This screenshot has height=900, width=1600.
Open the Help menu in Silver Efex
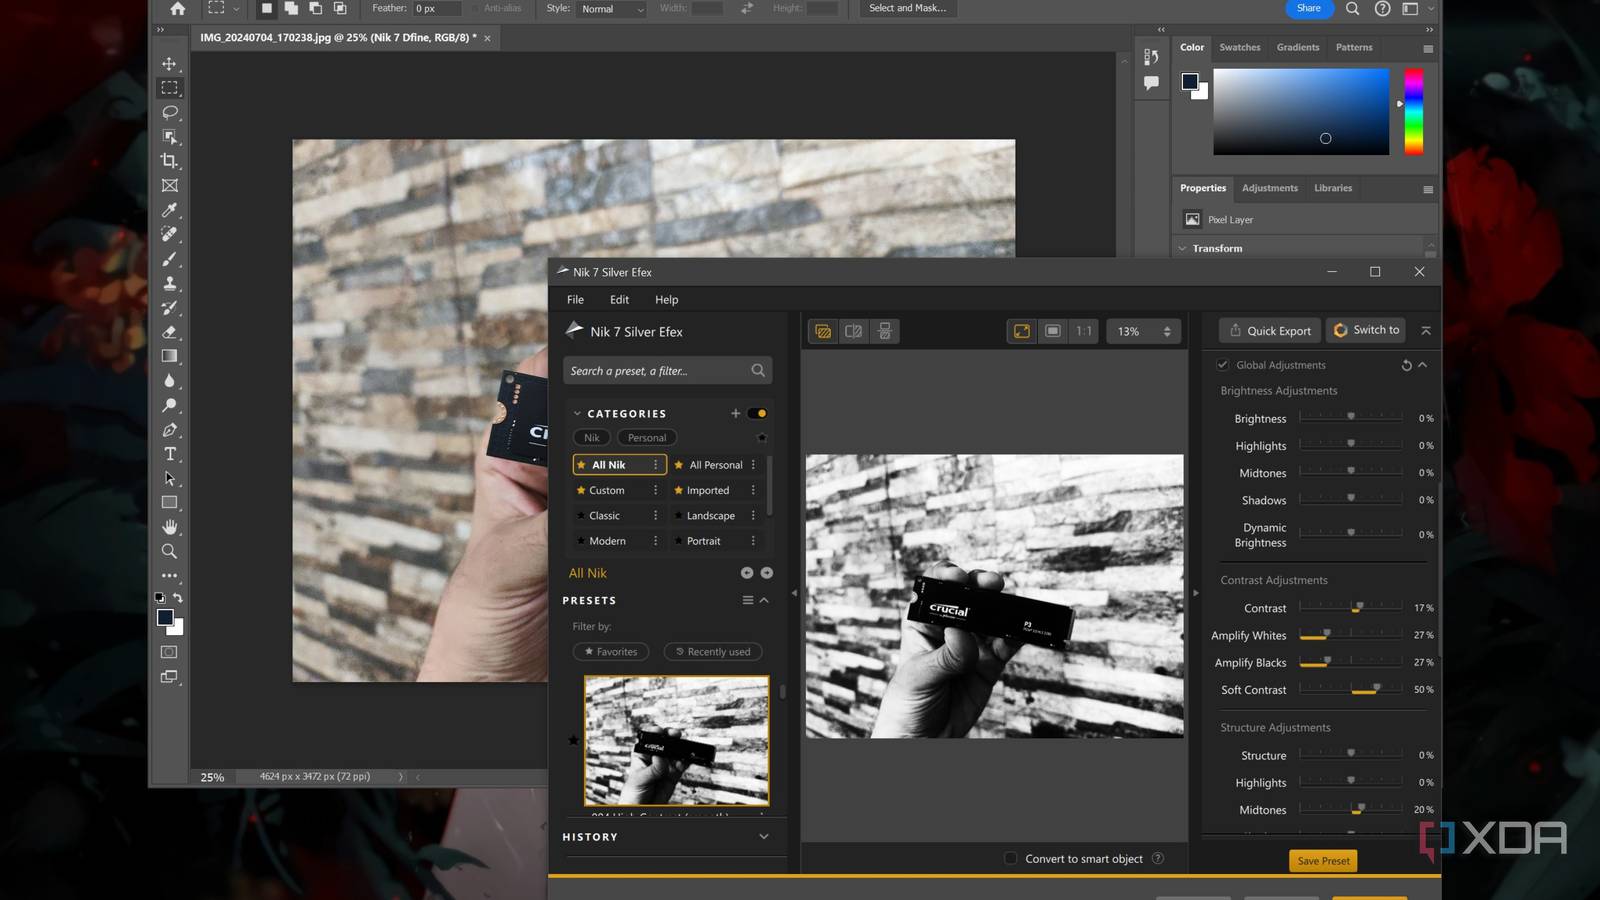666,300
